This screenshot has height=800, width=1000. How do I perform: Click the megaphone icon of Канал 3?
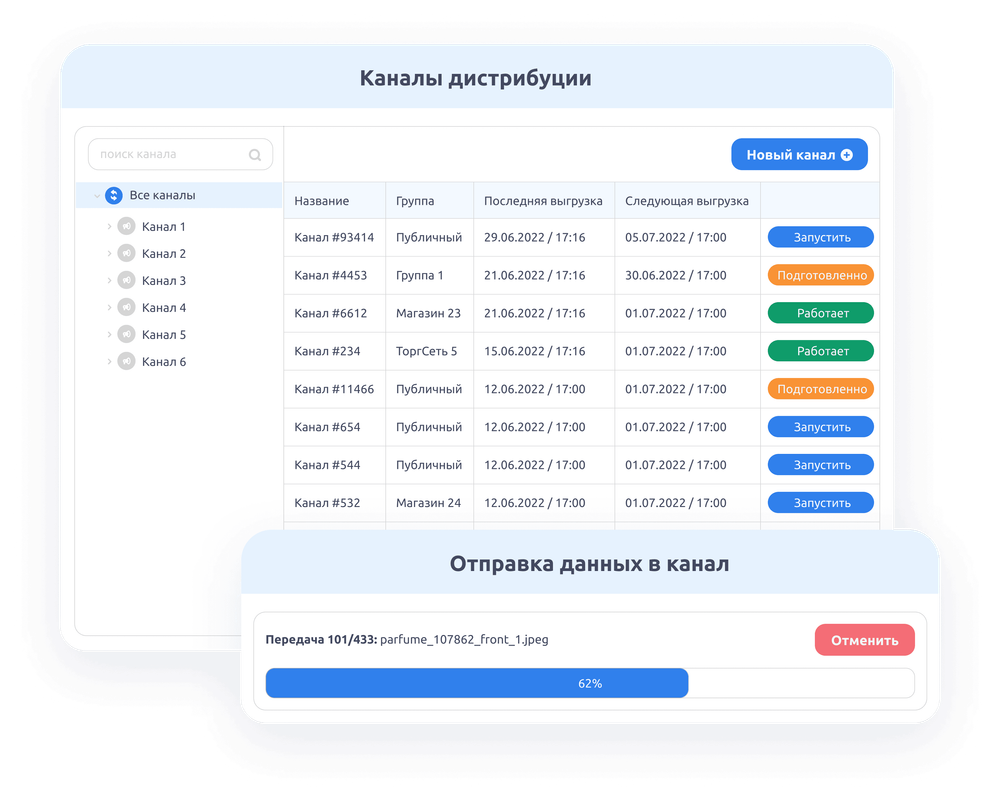(x=126, y=281)
